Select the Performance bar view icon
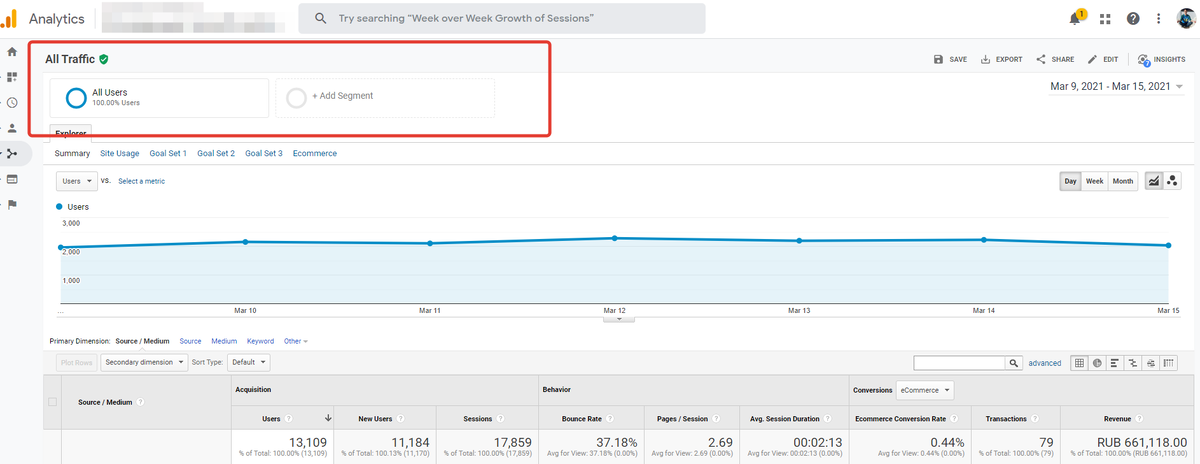The height and width of the screenshot is (464, 1200). coord(1115,363)
